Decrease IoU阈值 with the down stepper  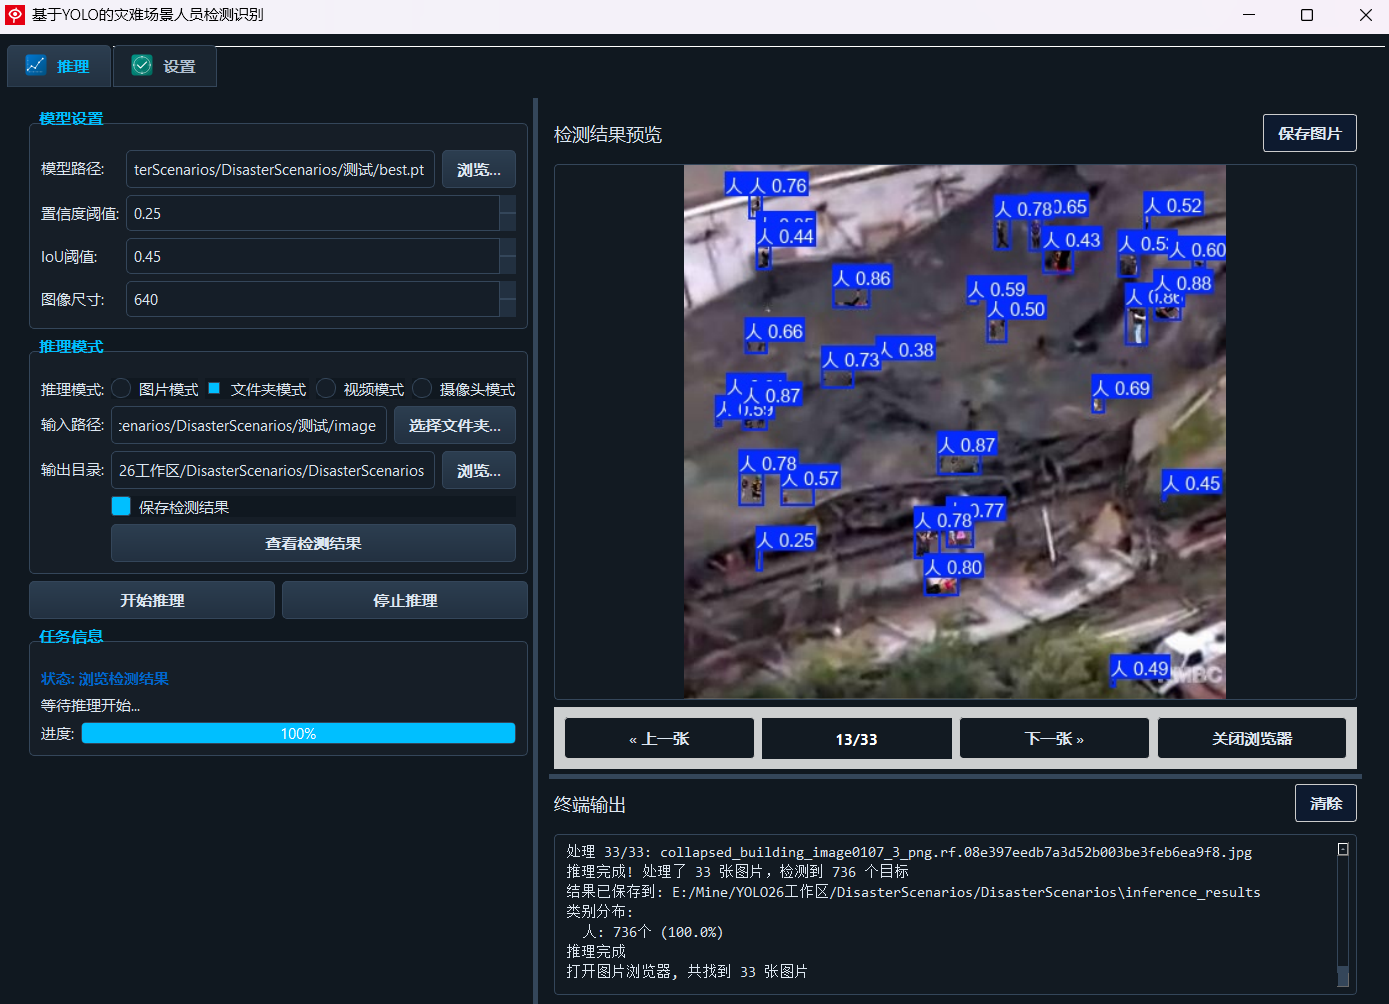coord(507,265)
